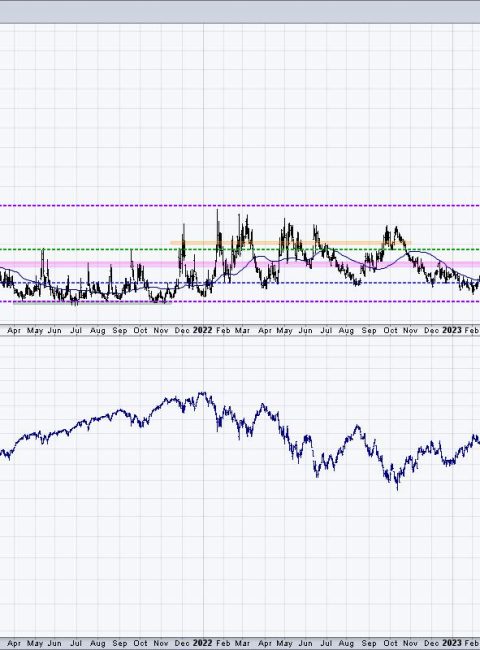Select the blue dashed horizontal line
Screen dimensions: 480x650
coord(240,283)
